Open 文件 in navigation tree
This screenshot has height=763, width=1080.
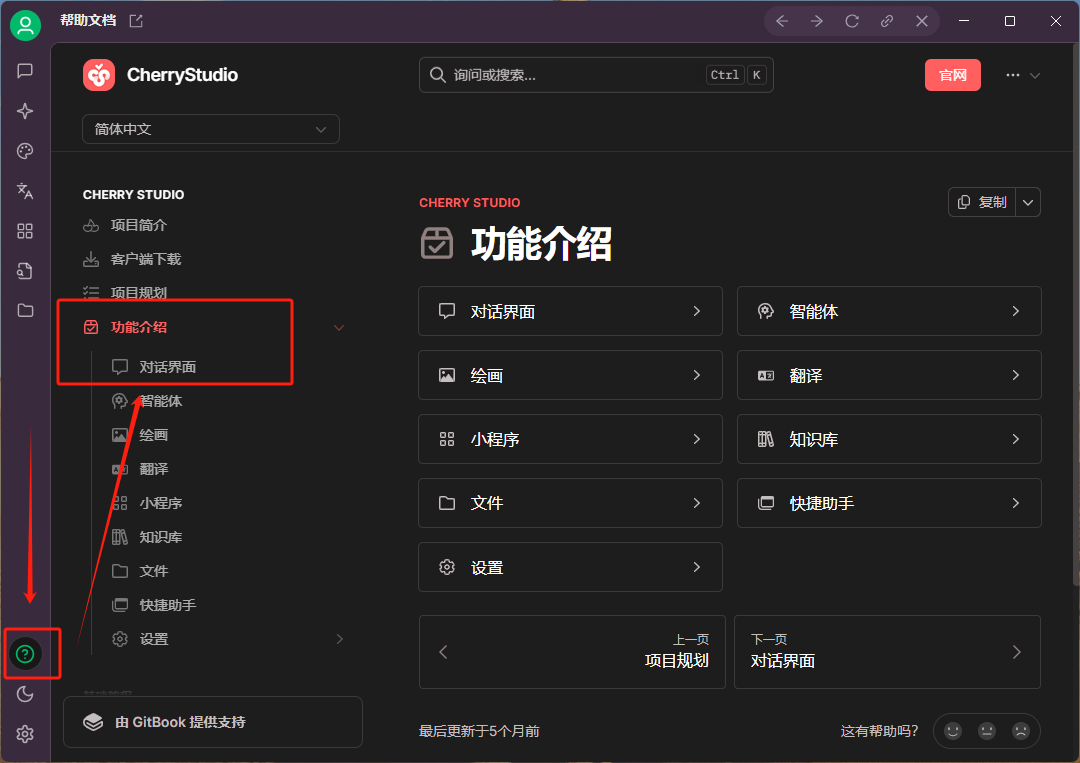point(154,571)
